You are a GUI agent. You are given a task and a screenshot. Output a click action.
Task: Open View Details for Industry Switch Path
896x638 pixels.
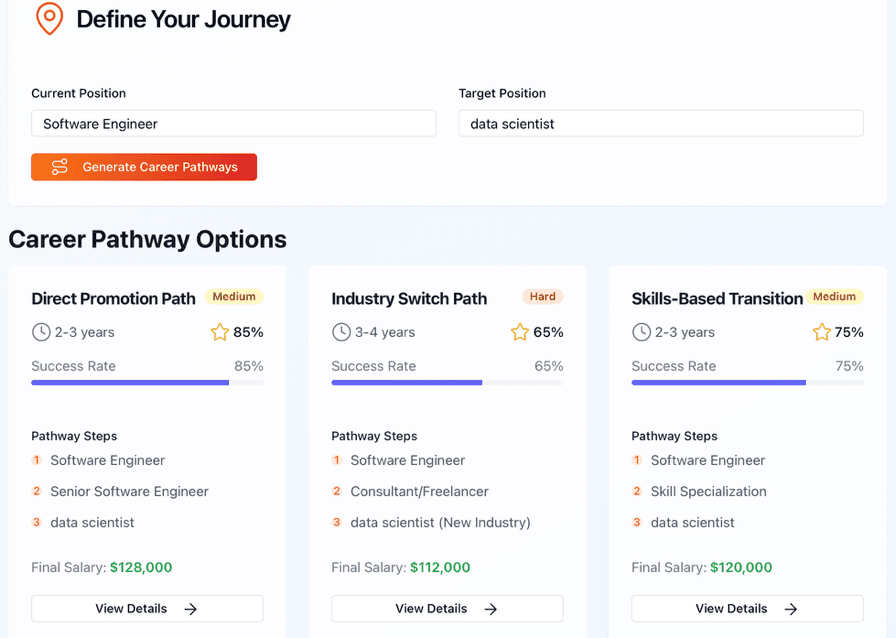click(x=447, y=608)
